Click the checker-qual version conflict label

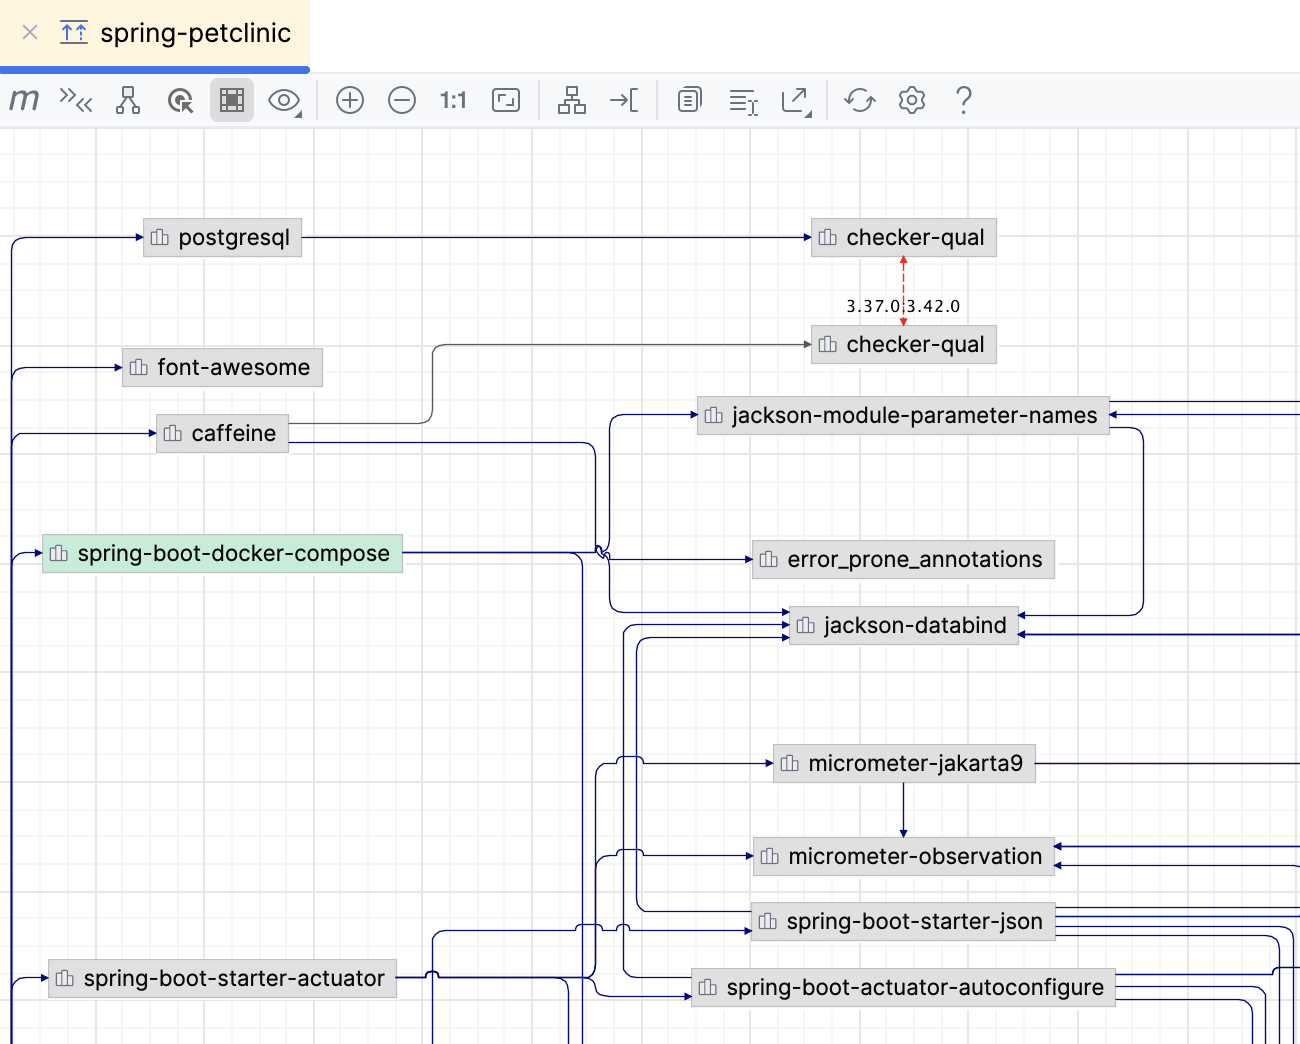(902, 305)
